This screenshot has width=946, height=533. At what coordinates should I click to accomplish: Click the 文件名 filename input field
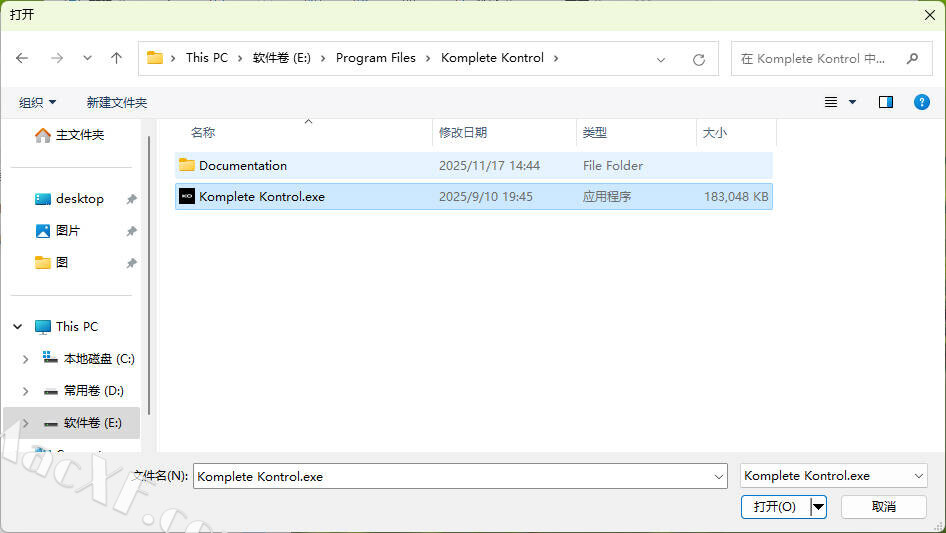450,476
